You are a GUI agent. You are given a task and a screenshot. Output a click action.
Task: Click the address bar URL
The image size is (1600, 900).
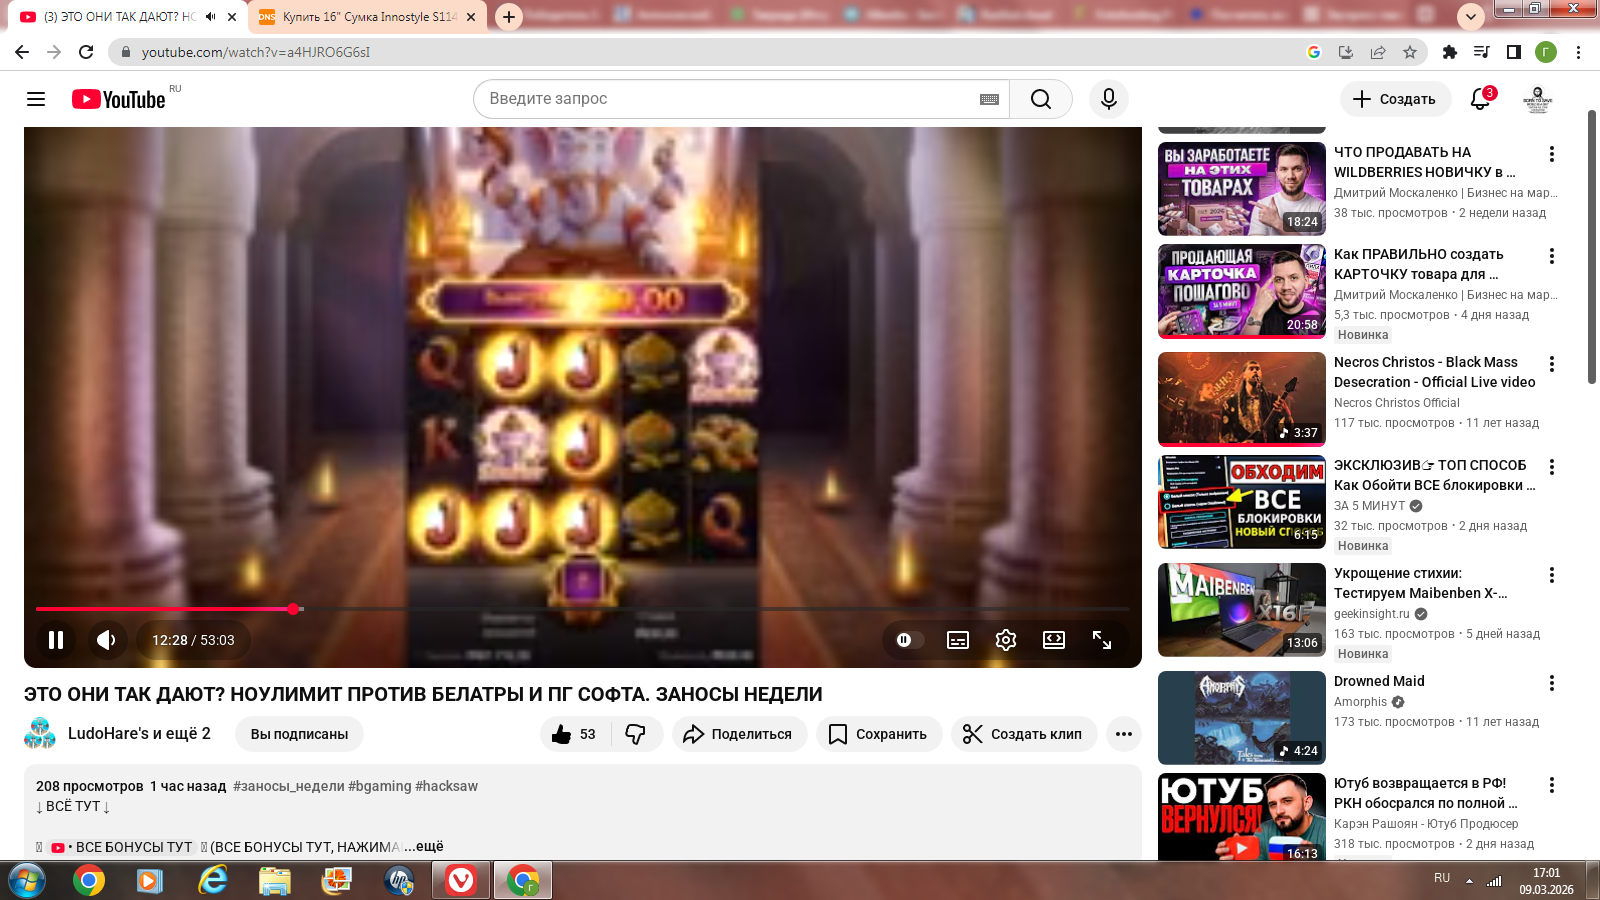tap(256, 52)
